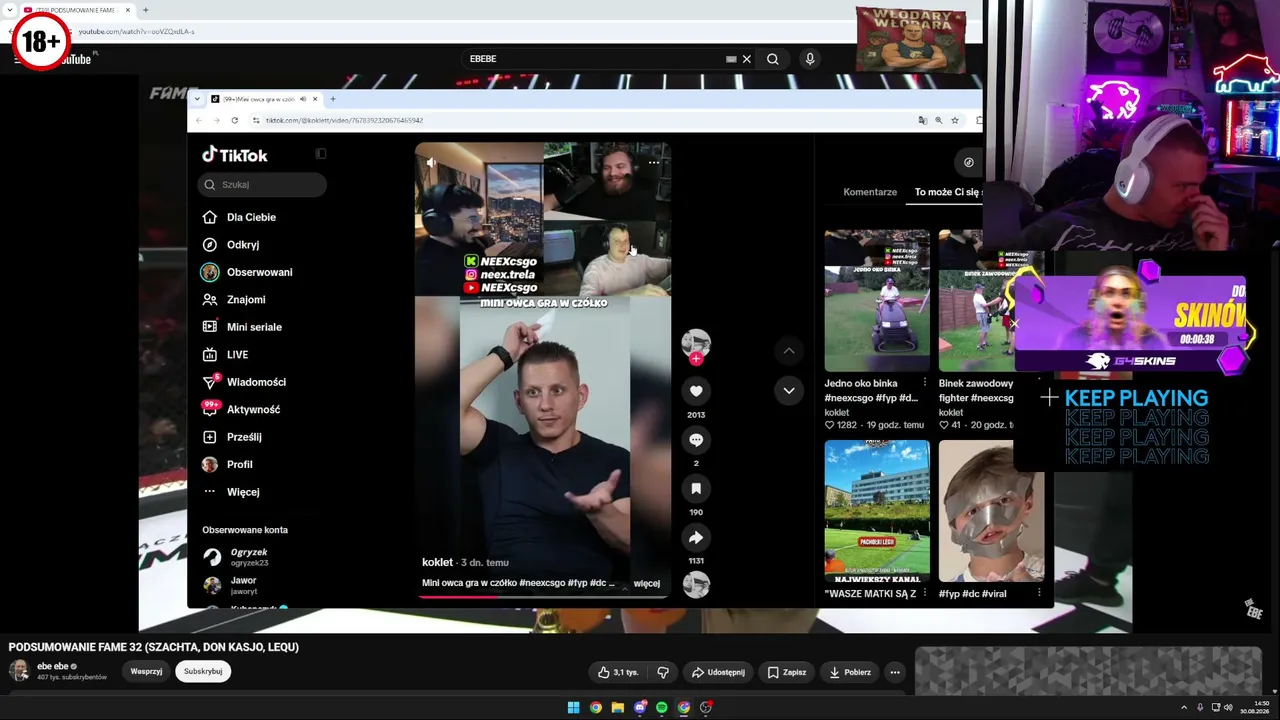Image resolution: width=1280 pixels, height=720 pixels.
Task: Select the To może Ci się tab
Action: point(948,192)
